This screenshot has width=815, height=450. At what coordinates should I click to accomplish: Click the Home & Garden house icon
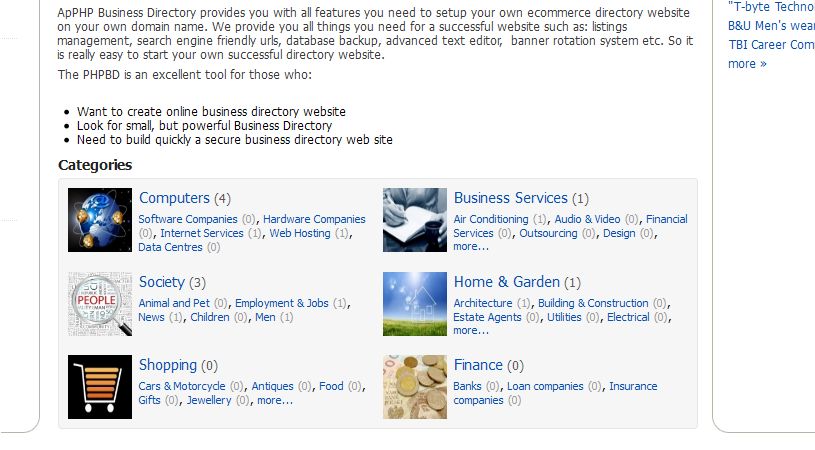[415, 304]
